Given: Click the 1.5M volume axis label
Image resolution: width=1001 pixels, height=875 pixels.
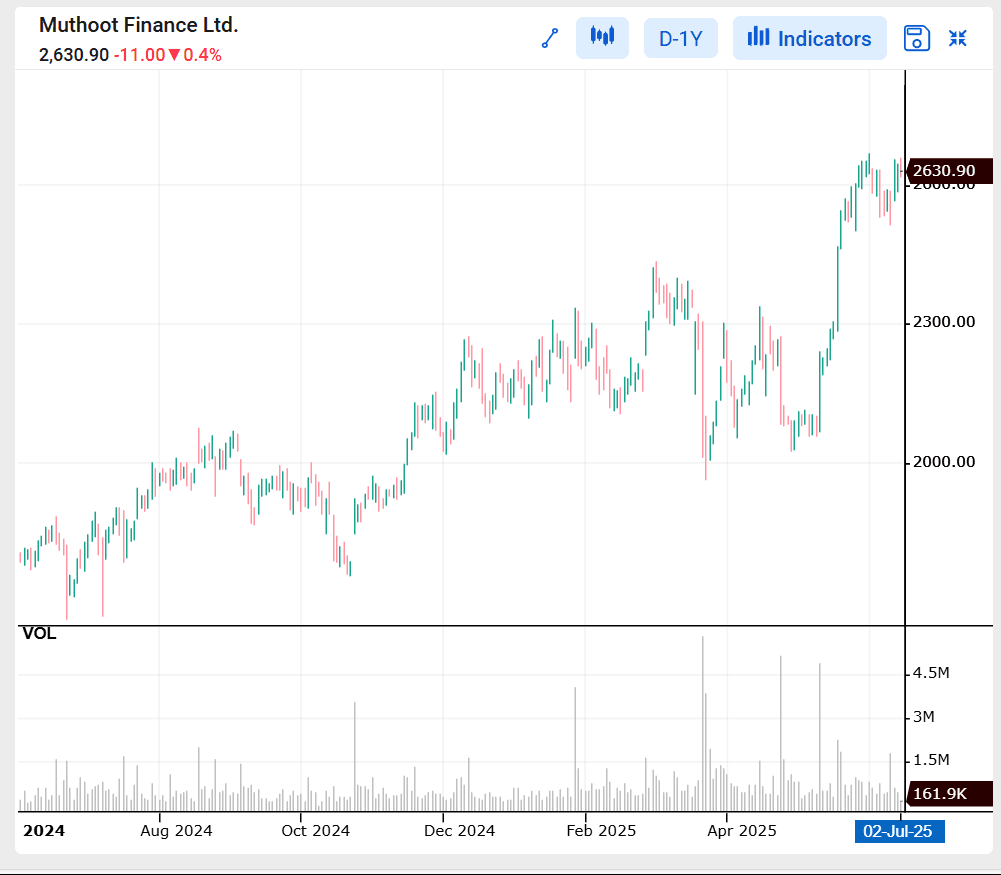Looking at the screenshot, I should tap(931, 759).
